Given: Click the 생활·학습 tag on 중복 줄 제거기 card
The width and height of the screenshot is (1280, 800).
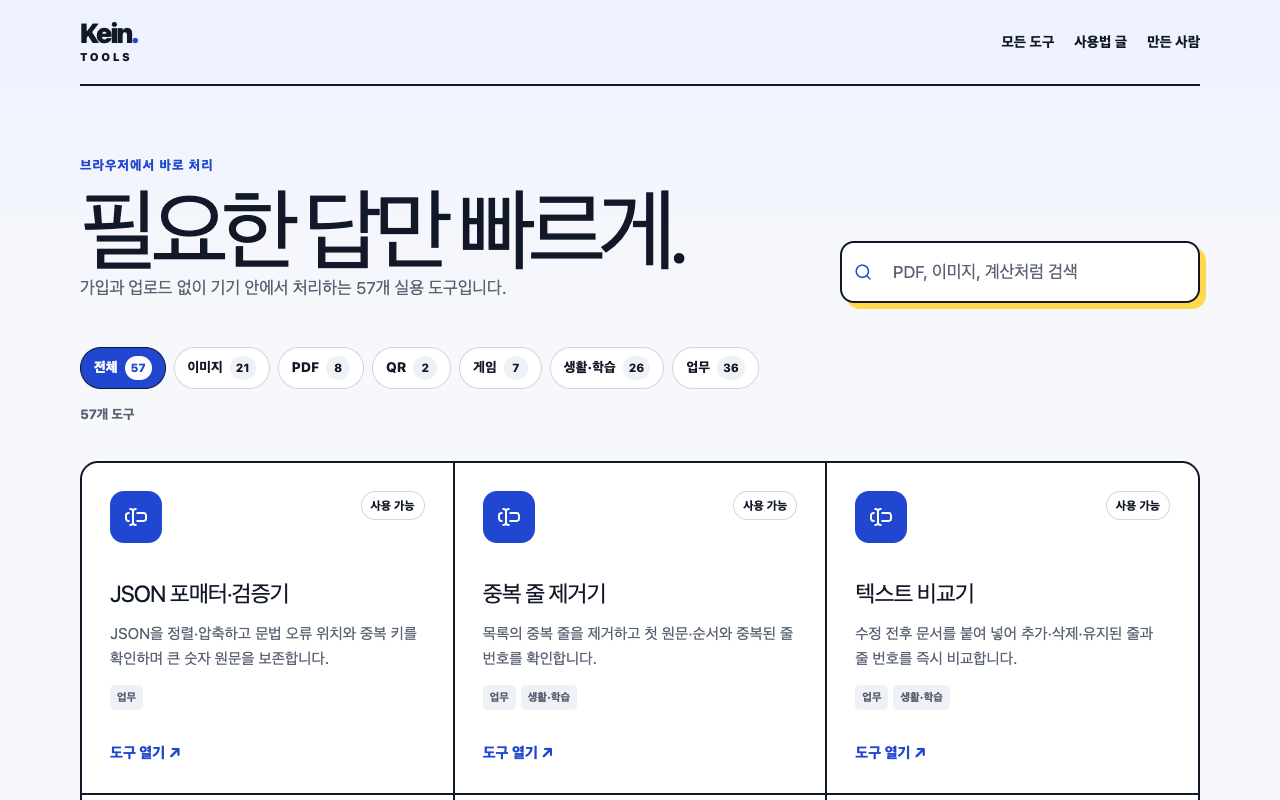Looking at the screenshot, I should click(549, 697).
